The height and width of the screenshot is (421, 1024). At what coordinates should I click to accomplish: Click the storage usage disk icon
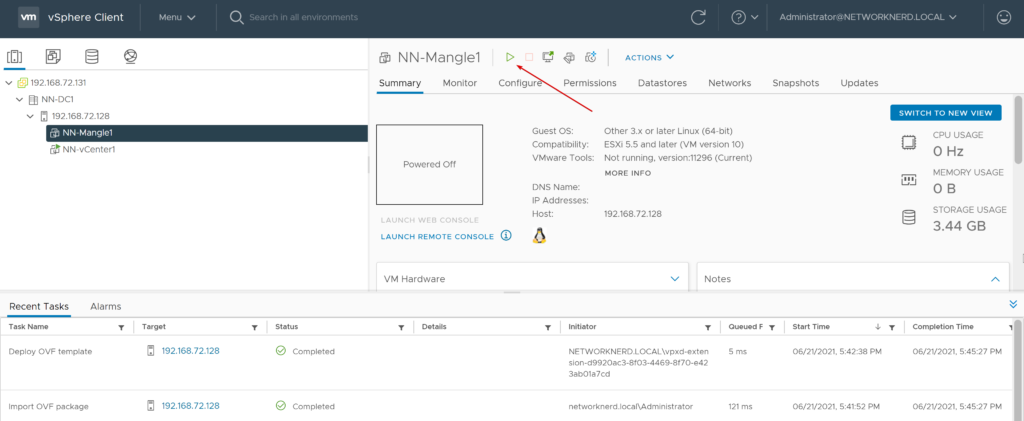coord(908,218)
